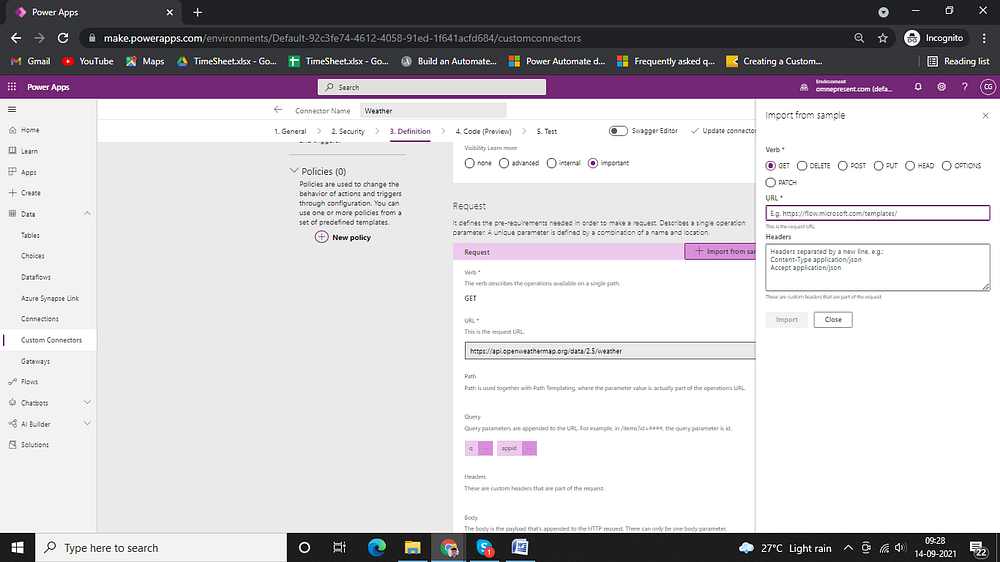Open Dataflows under Data

point(36,277)
